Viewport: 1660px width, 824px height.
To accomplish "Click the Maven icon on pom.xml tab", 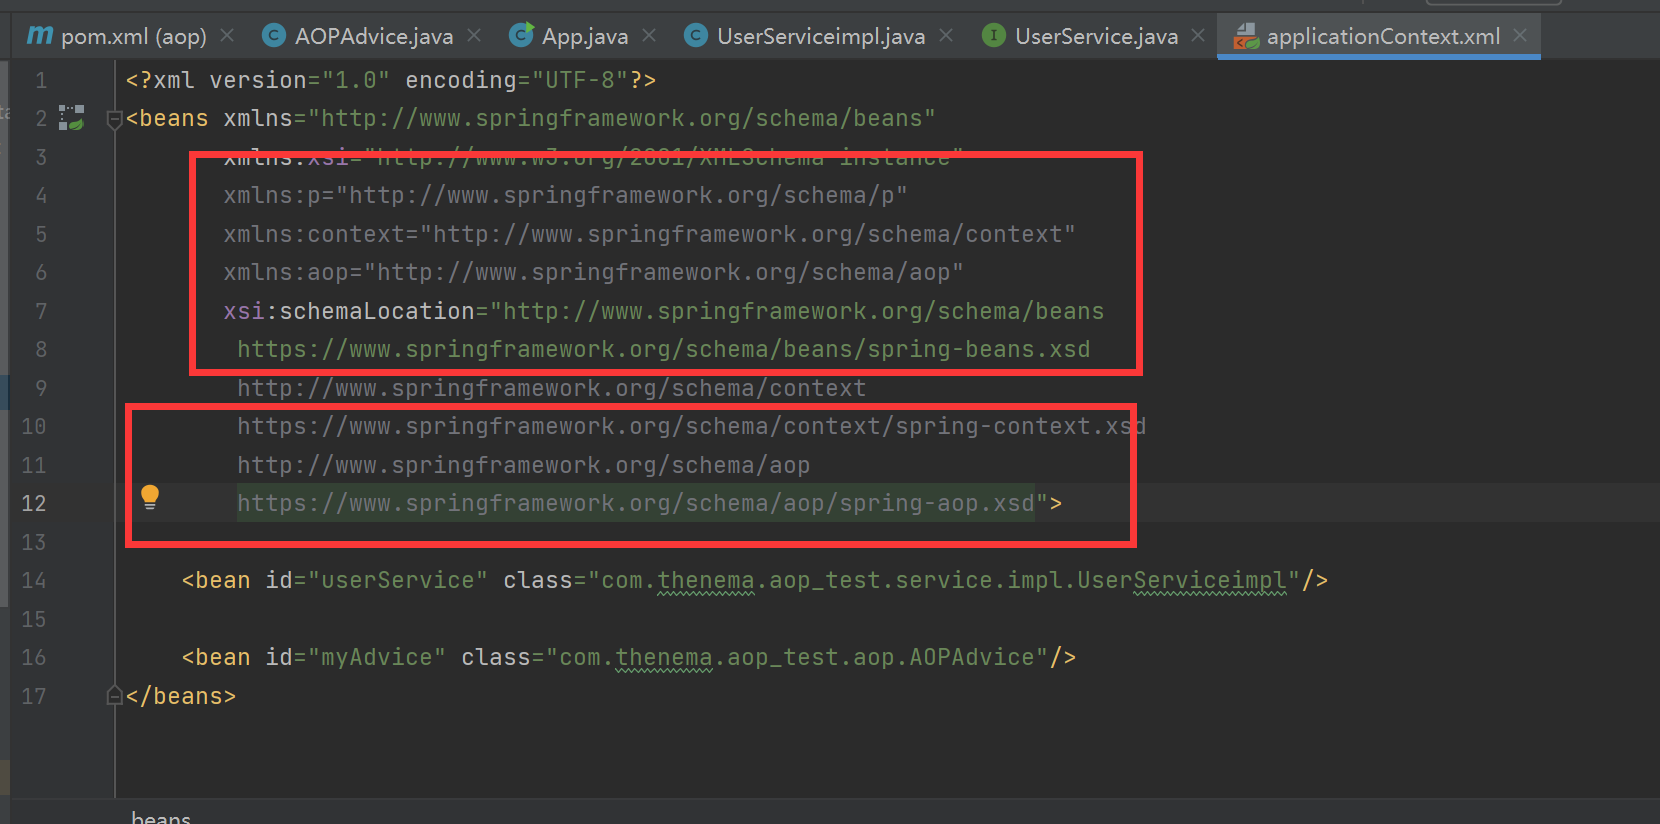I will [40, 36].
